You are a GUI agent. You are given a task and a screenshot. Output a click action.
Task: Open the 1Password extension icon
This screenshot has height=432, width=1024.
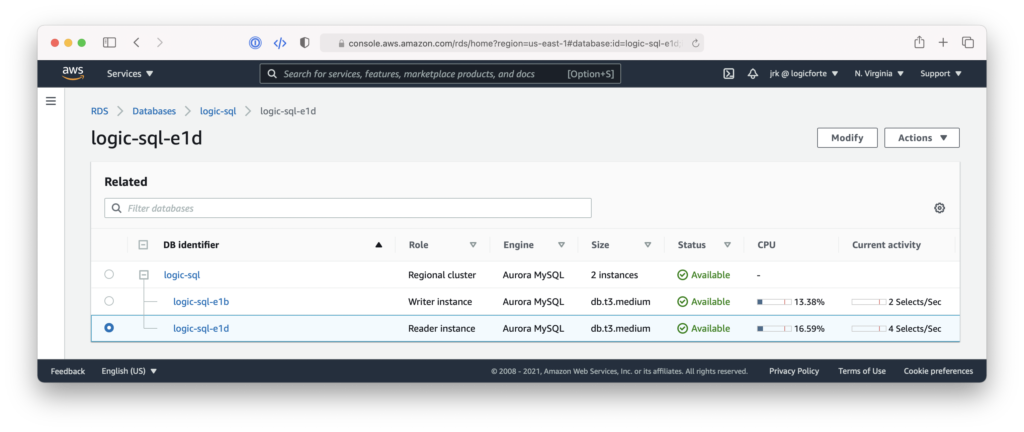255,43
